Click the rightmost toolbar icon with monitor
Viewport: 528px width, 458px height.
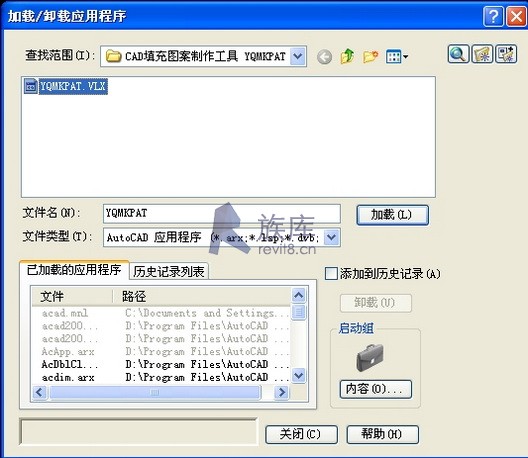pyautogui.click(x=506, y=54)
